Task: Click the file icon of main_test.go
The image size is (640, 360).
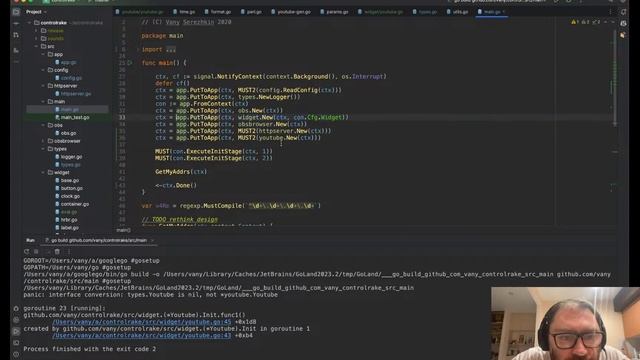Action: [57, 117]
